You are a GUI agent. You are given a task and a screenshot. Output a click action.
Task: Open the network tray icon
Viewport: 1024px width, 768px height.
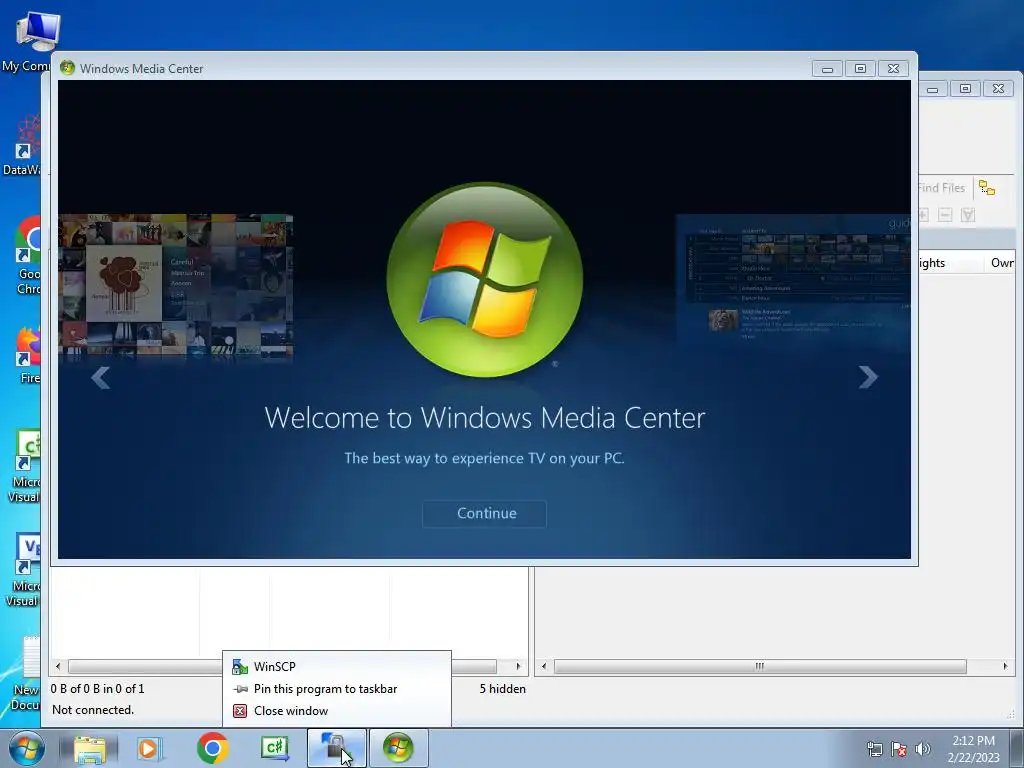[874, 750]
